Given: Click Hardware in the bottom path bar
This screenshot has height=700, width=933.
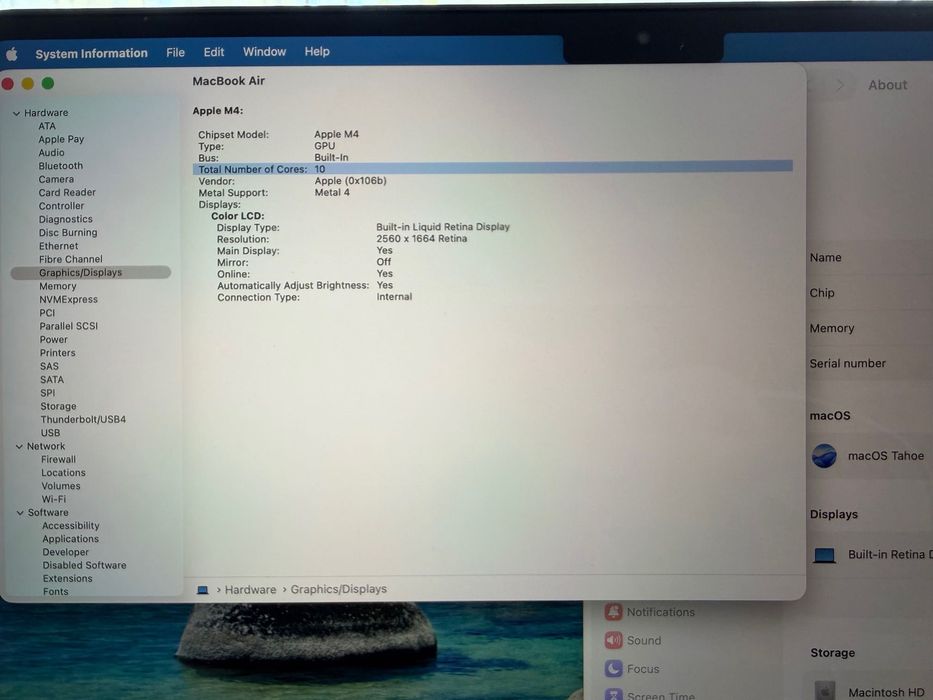Looking at the screenshot, I should pyautogui.click(x=251, y=589).
